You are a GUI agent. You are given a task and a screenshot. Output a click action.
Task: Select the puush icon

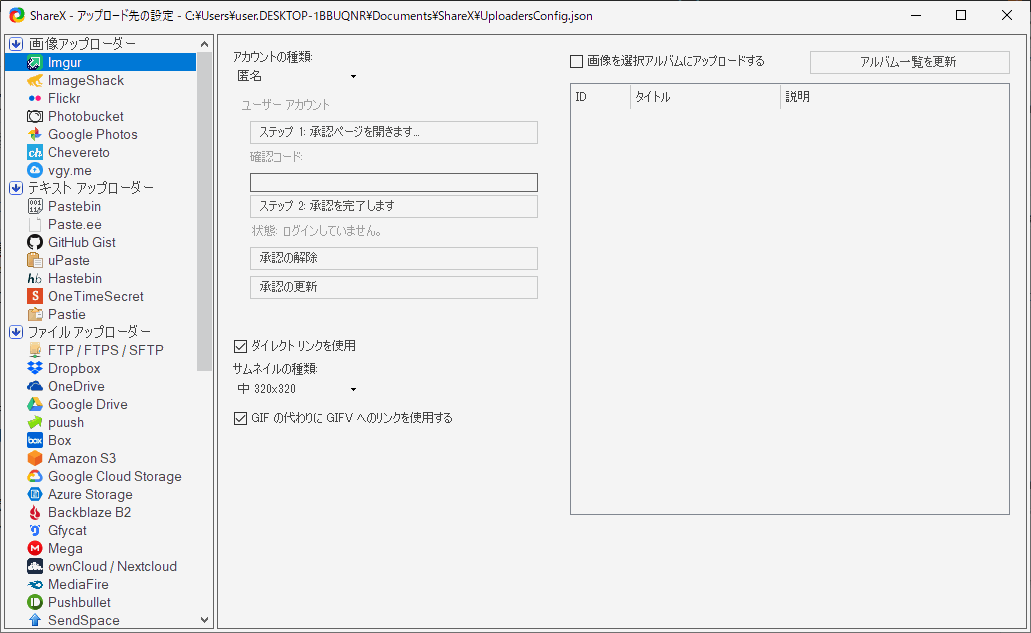[x=35, y=422]
